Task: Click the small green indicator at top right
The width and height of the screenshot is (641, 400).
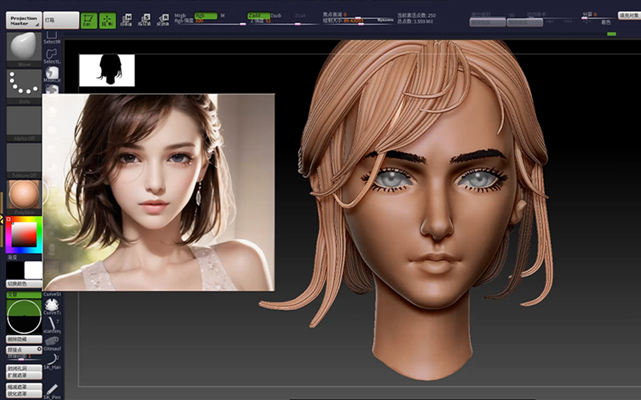Action: coord(612,34)
